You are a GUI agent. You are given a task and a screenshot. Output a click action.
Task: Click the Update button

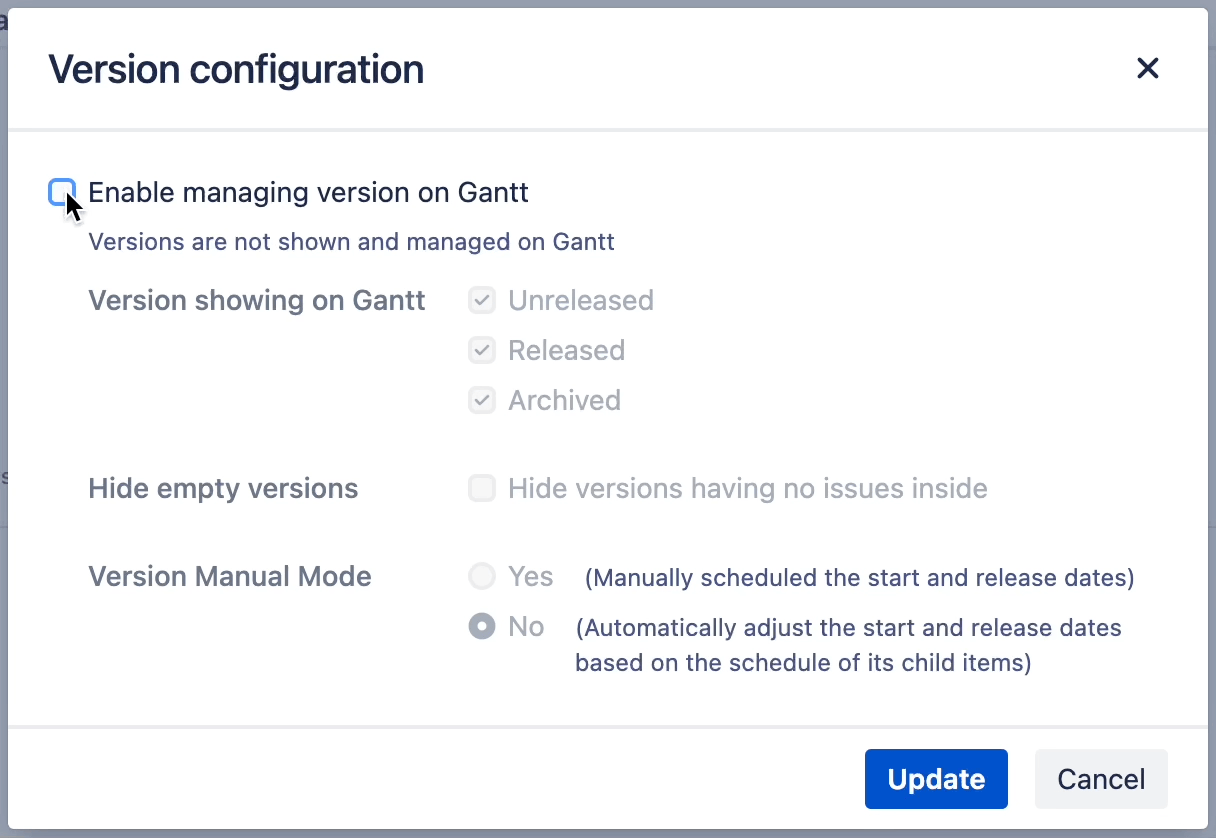(936, 779)
